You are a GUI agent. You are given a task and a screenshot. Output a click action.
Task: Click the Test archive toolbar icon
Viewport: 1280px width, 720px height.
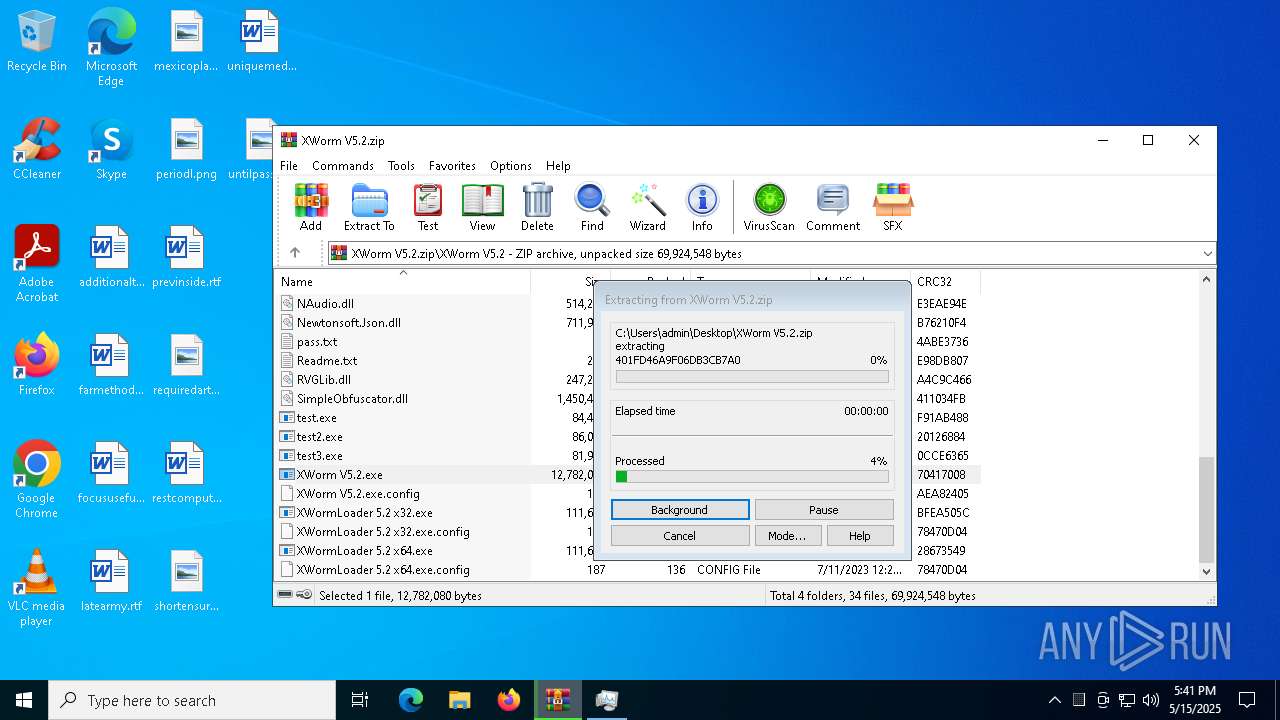point(428,208)
